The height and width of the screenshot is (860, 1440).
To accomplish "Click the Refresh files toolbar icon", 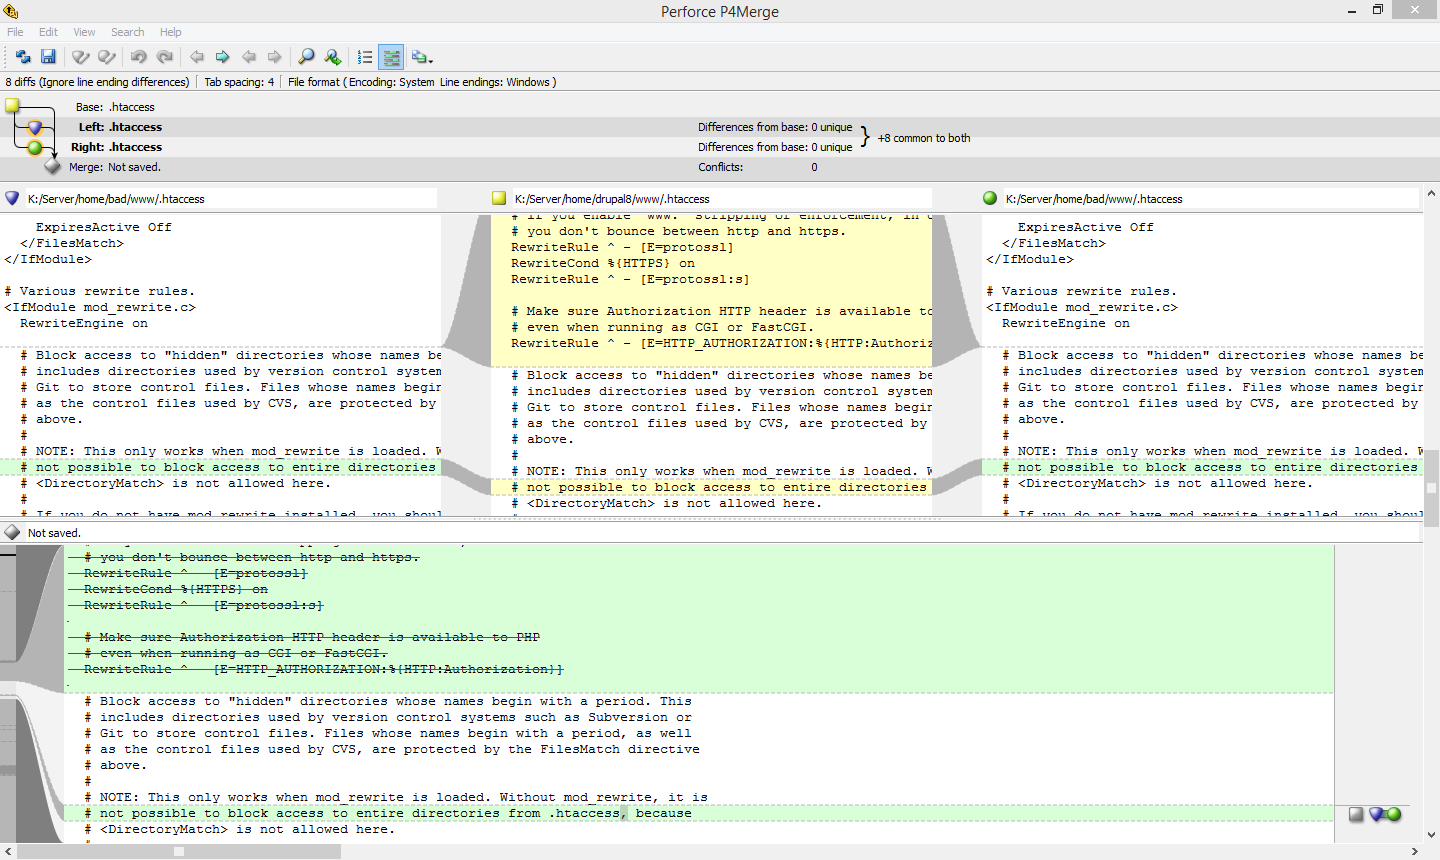I will 22,57.
